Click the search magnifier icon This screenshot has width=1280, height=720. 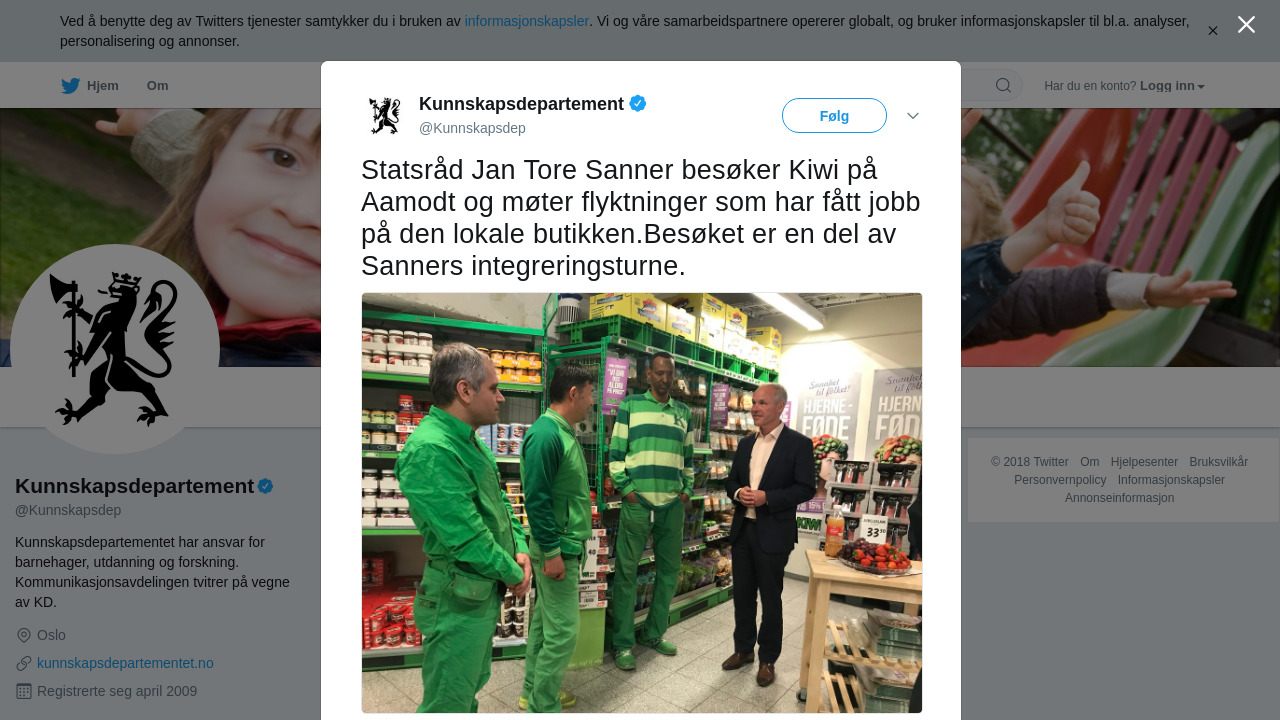coord(1003,85)
